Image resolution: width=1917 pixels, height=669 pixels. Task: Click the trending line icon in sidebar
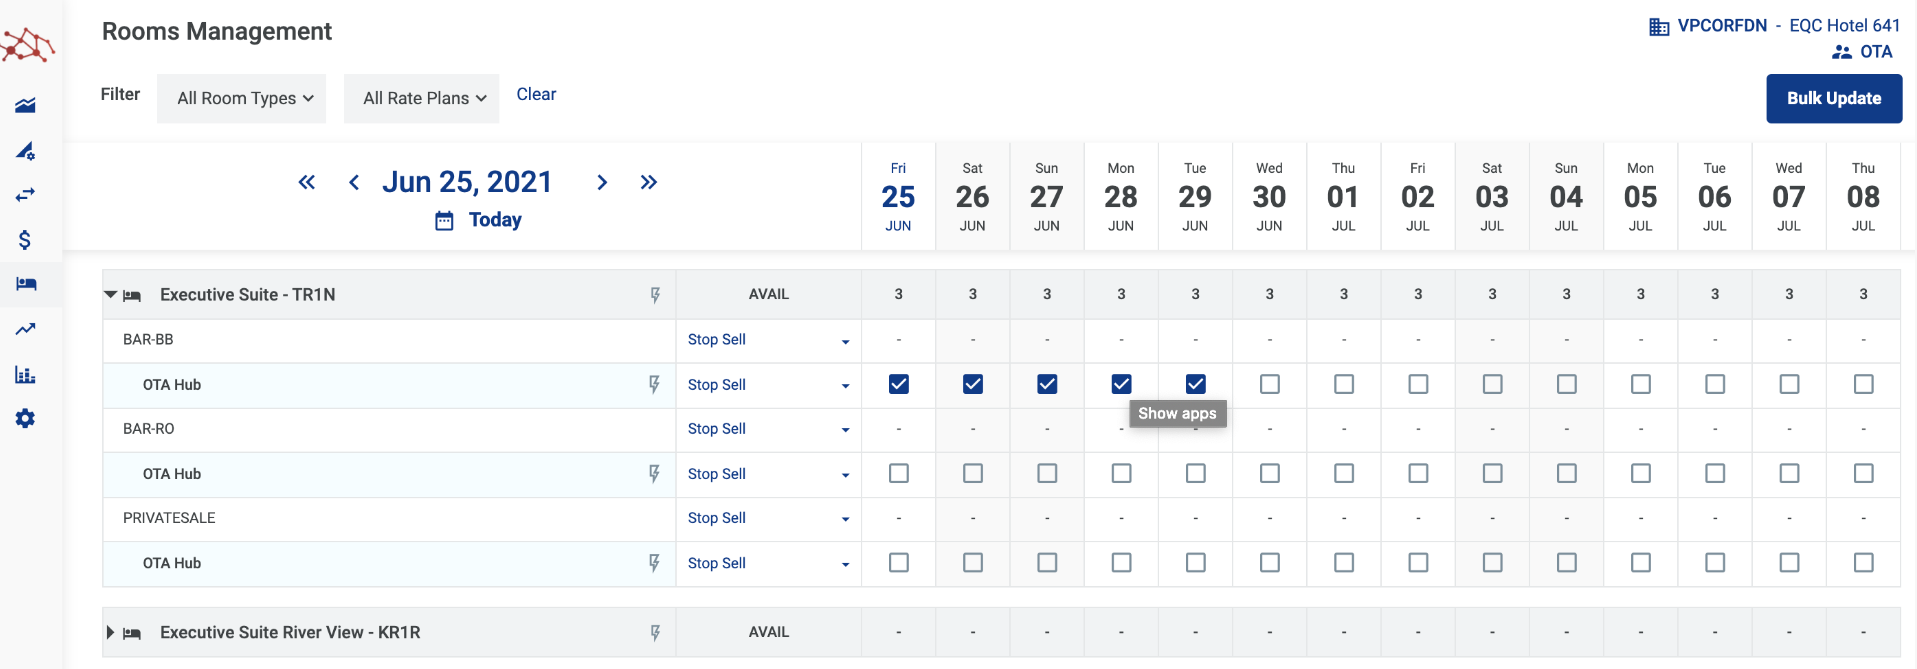25,329
